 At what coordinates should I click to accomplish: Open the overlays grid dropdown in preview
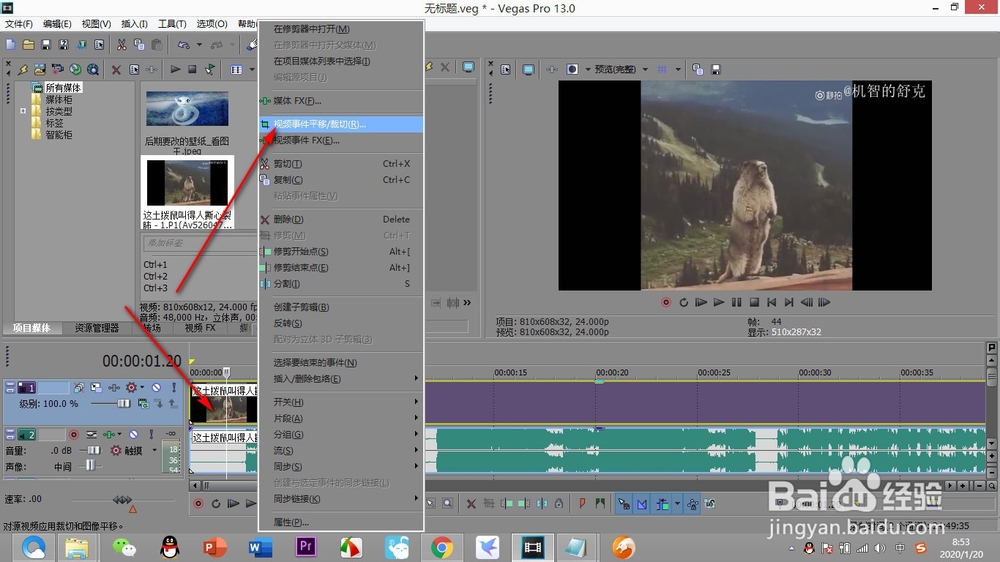678,70
